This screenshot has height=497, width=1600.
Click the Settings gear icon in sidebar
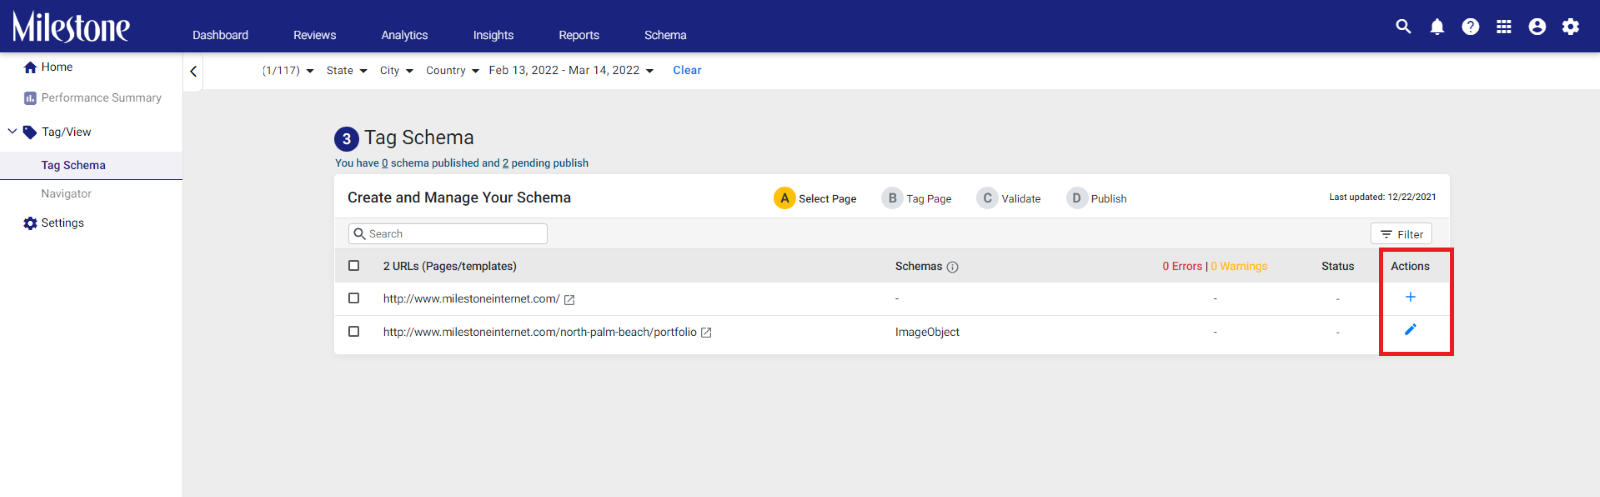click(30, 223)
